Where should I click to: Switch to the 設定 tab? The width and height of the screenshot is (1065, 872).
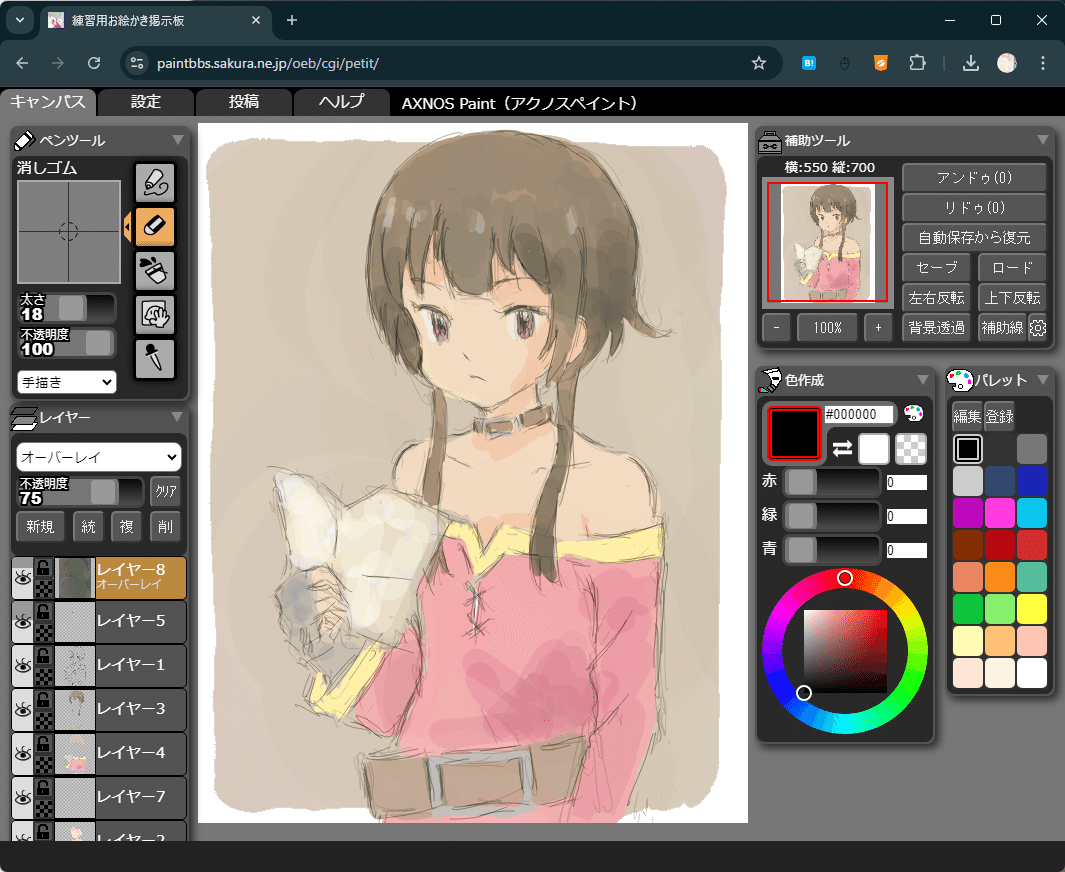pyautogui.click(x=146, y=102)
